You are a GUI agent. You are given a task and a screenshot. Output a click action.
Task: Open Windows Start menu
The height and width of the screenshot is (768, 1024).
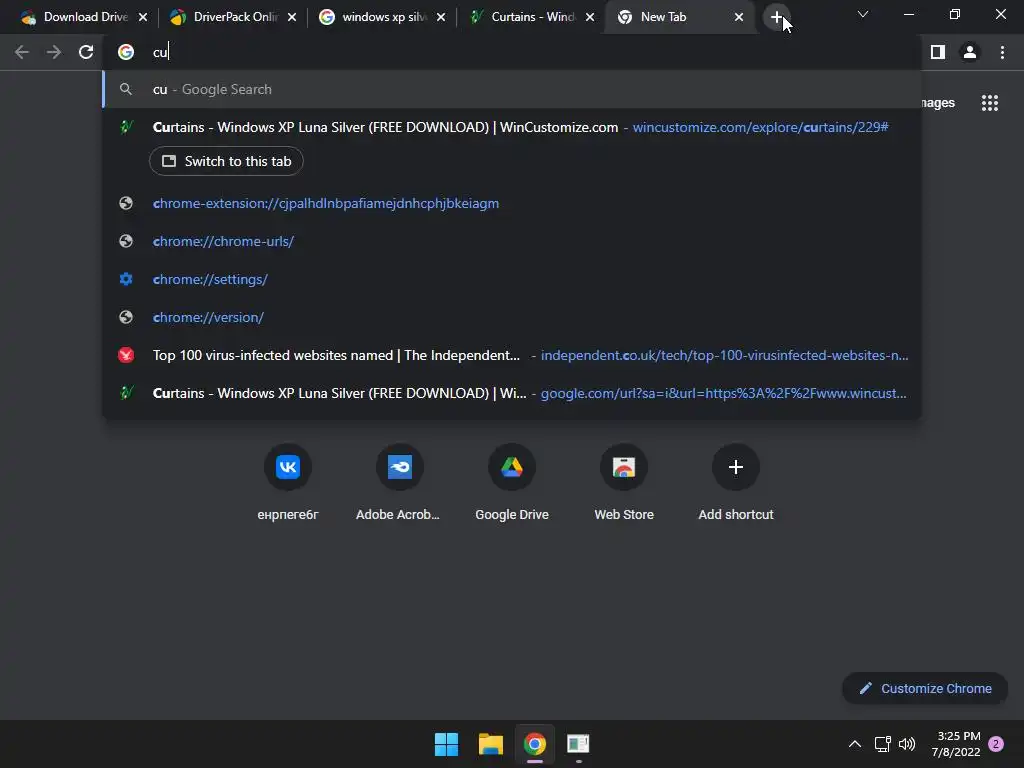447,744
